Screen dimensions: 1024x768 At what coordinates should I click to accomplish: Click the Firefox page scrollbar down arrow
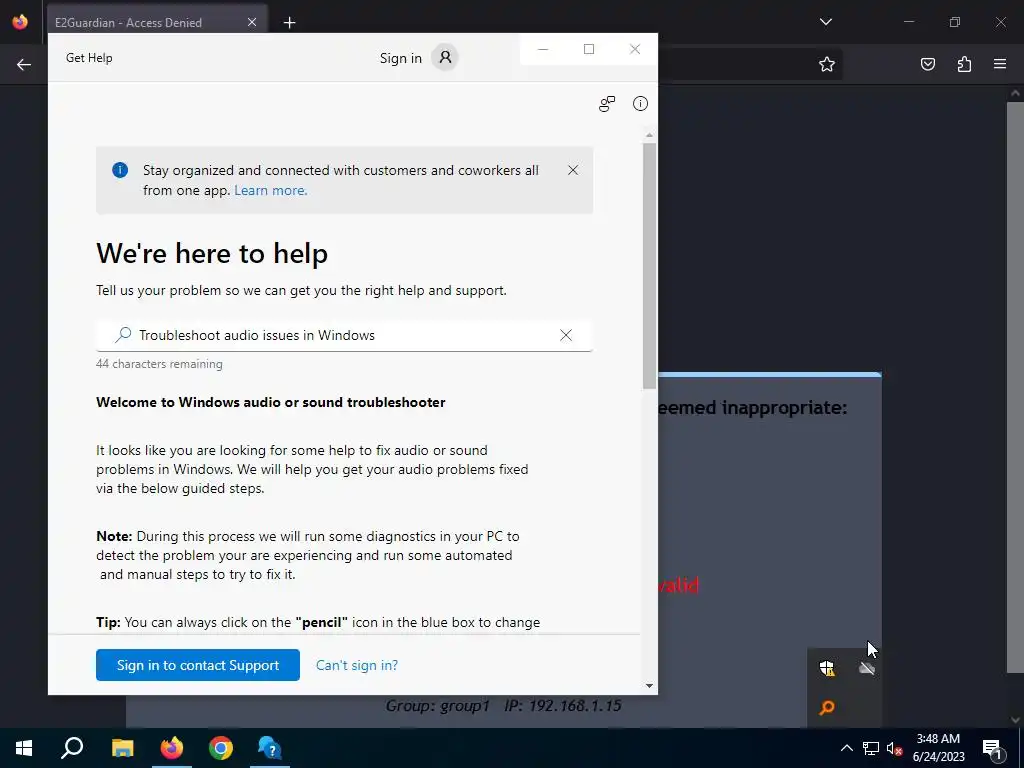1016,720
